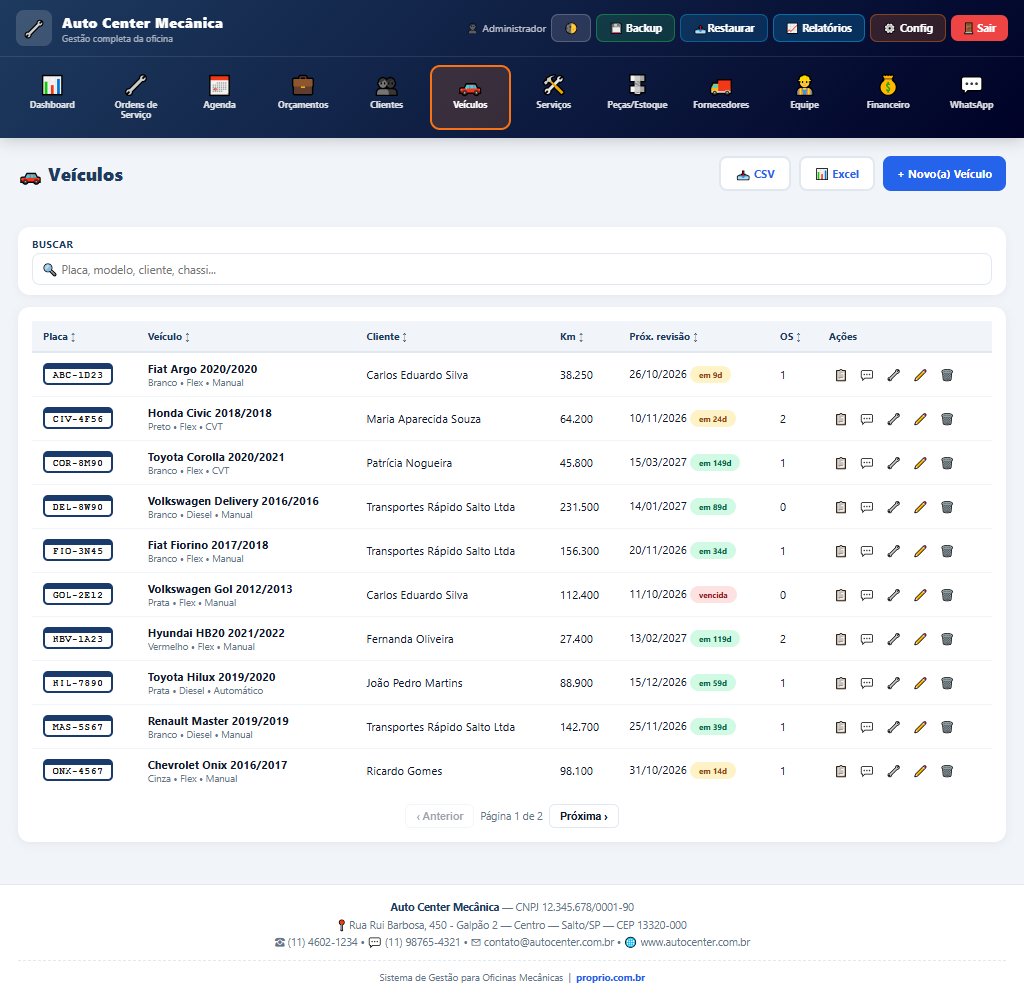Sort the table by Km column
Viewport: 1024px width, 1000px height.
point(571,337)
